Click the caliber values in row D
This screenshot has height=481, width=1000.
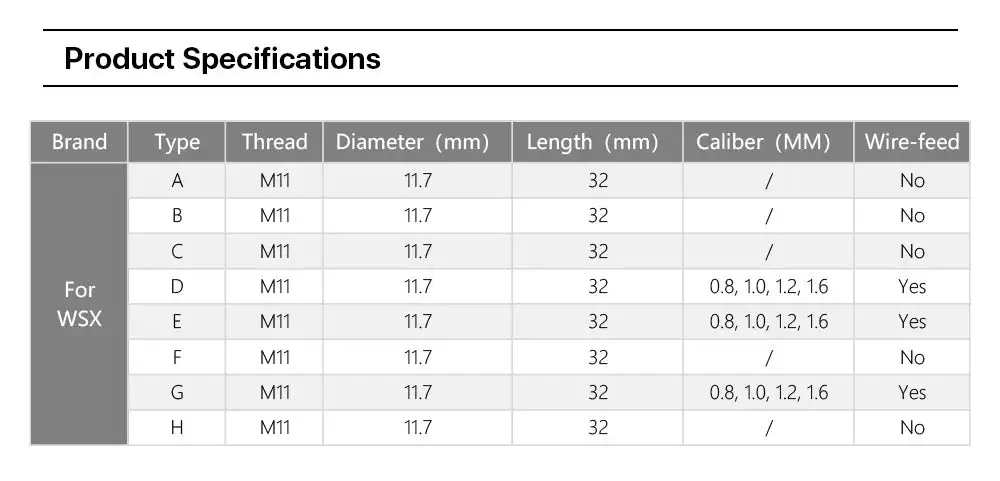click(x=768, y=286)
